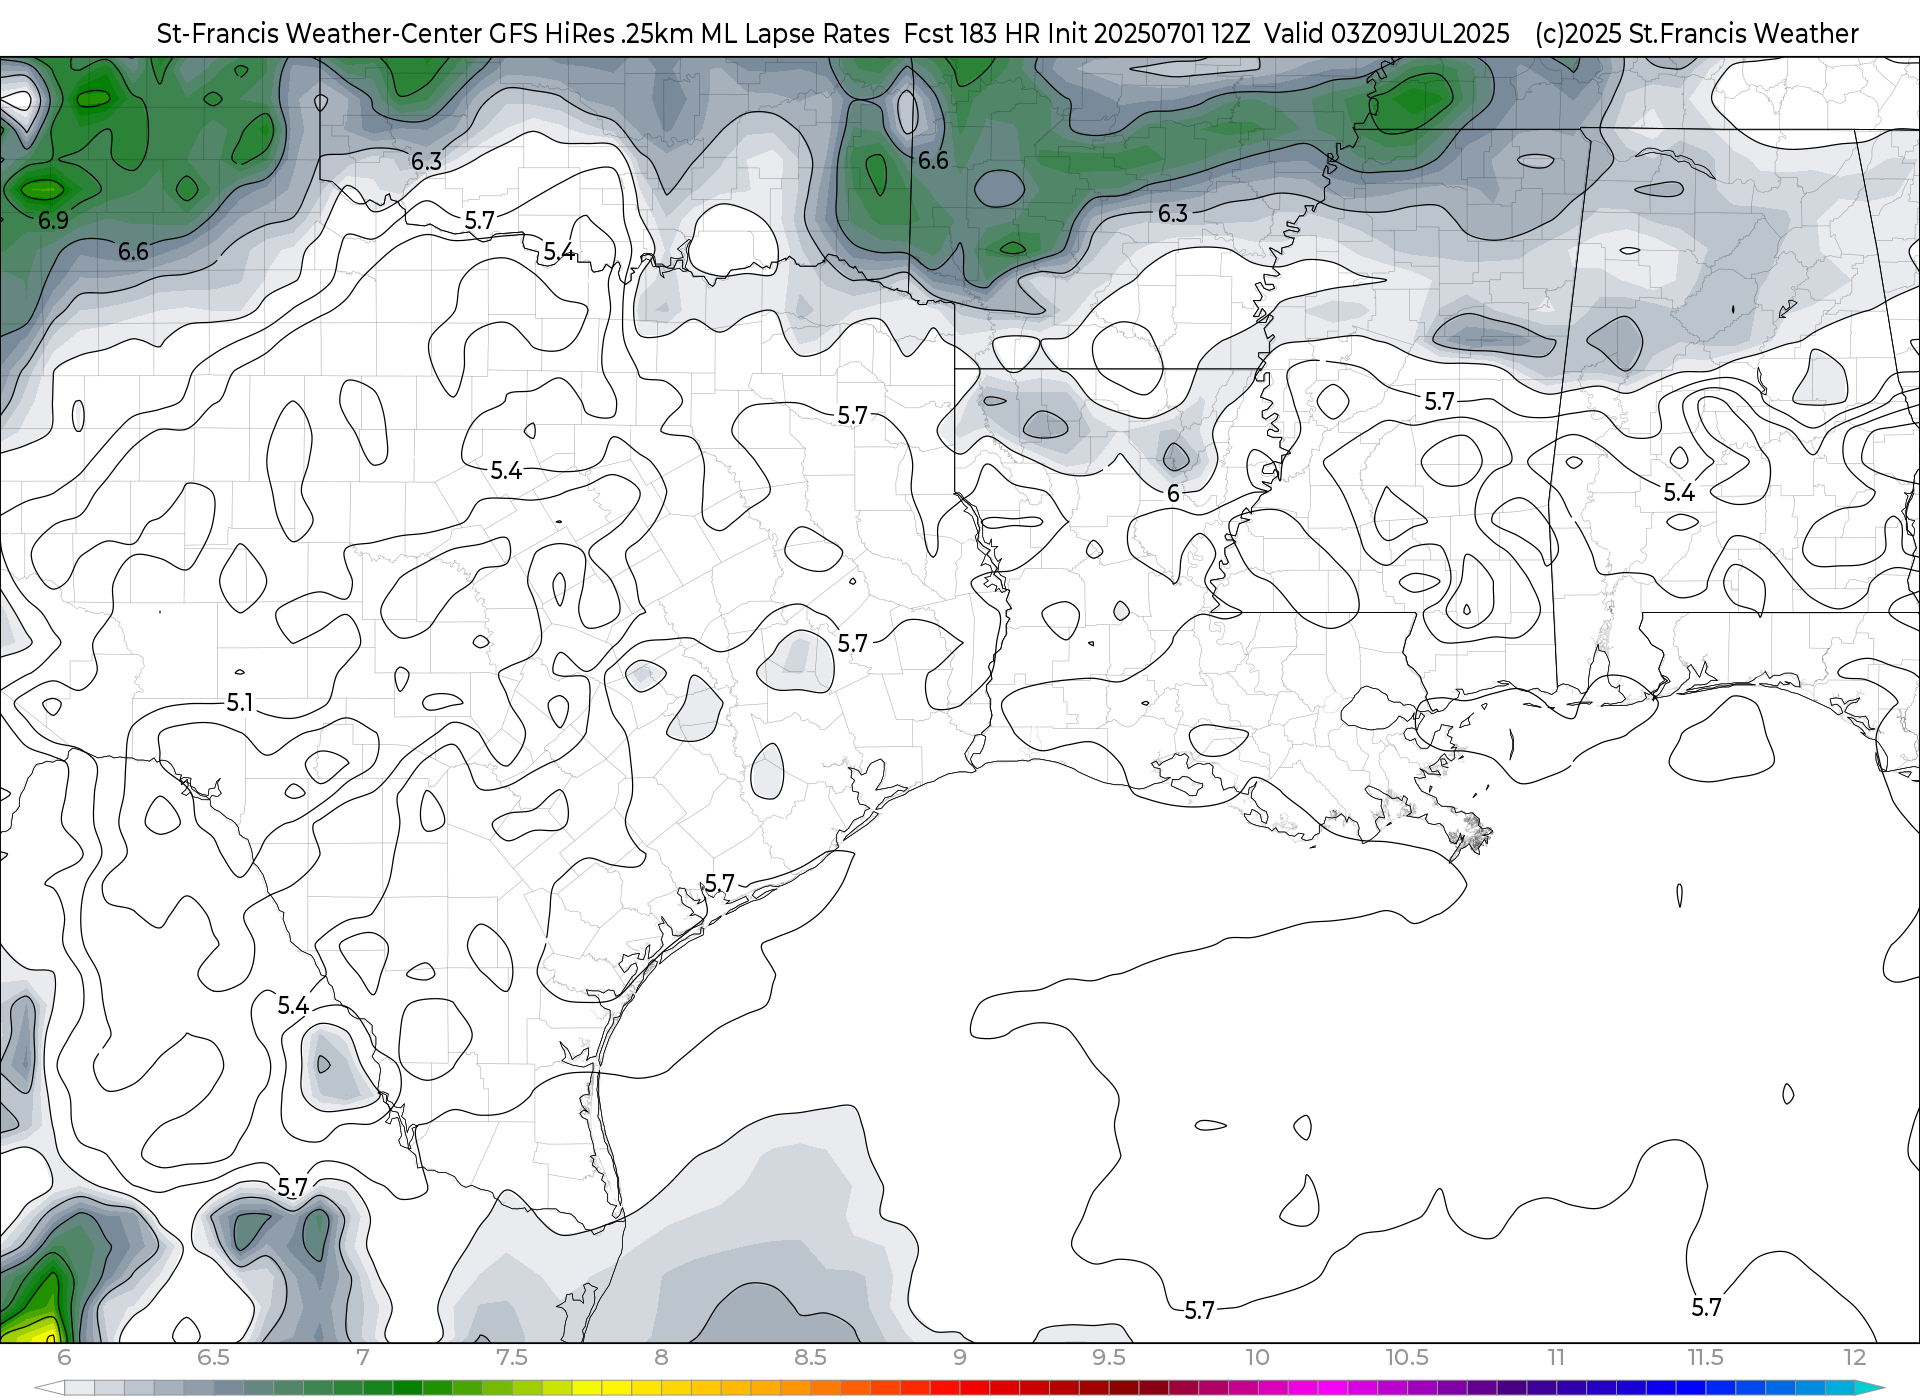Click the 'Fcst 183 HR' text in the title
The image size is (1920, 1400).
pos(971,34)
